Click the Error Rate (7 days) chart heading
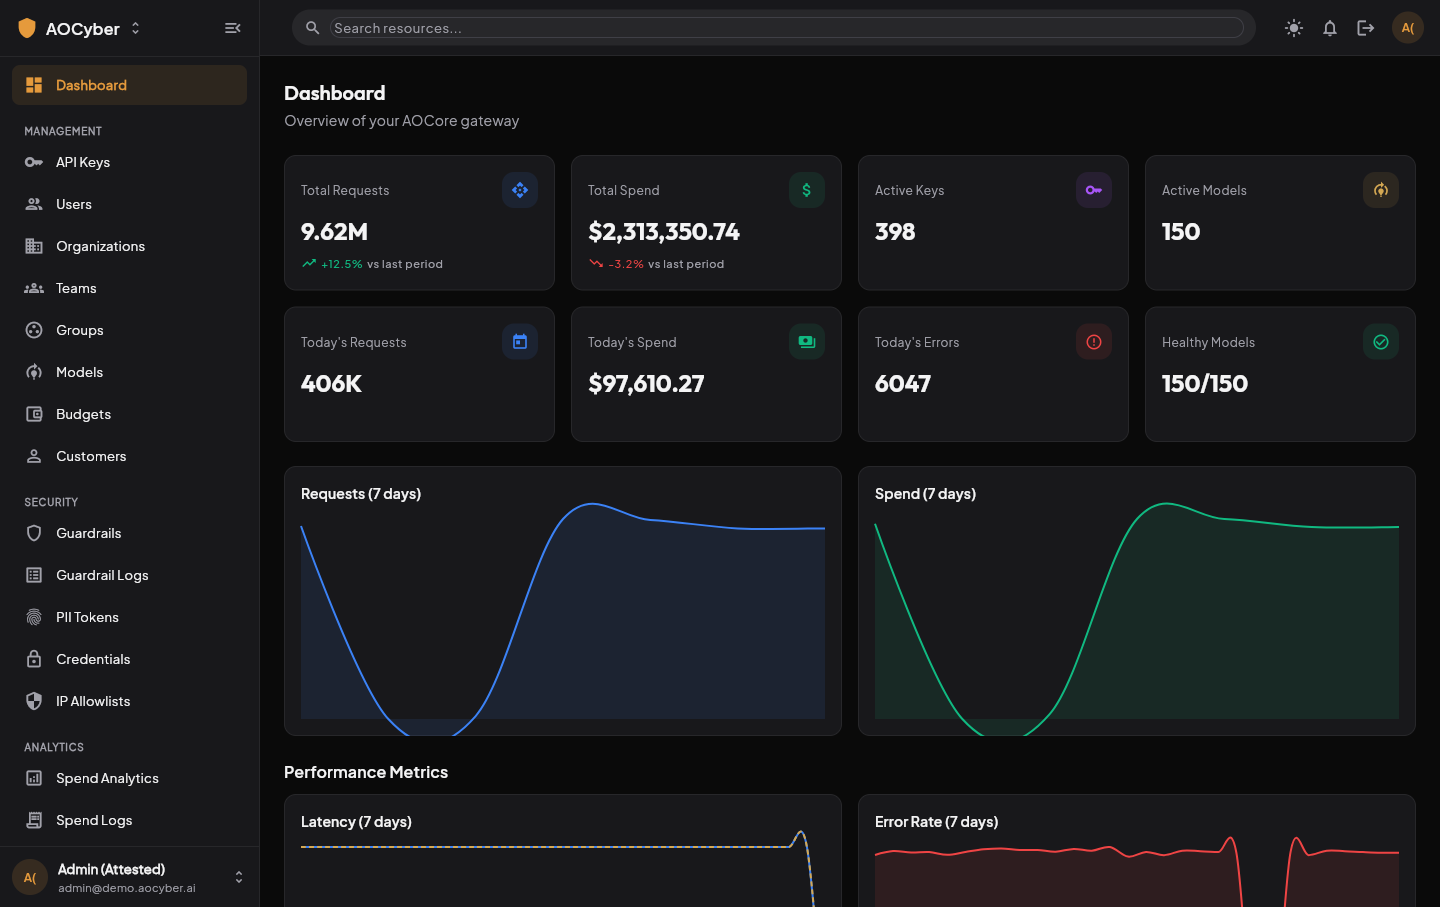The image size is (1440, 907). (936, 822)
